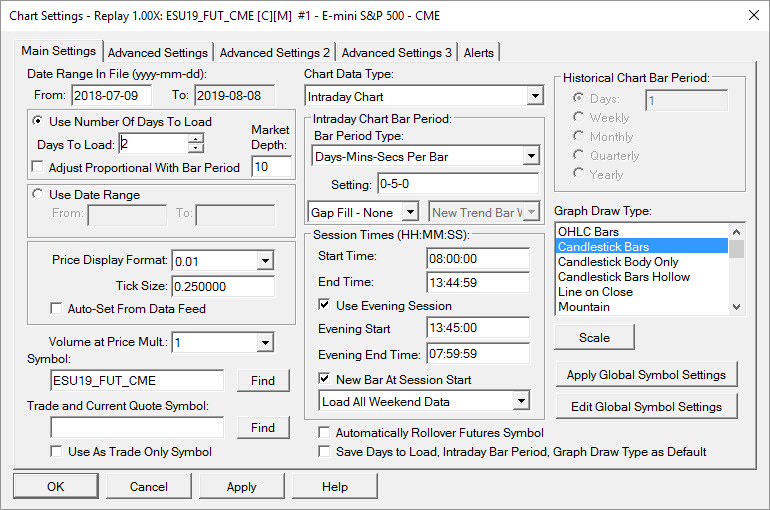Open the Price Display Format dropdown
The width and height of the screenshot is (770, 510).
(265, 261)
